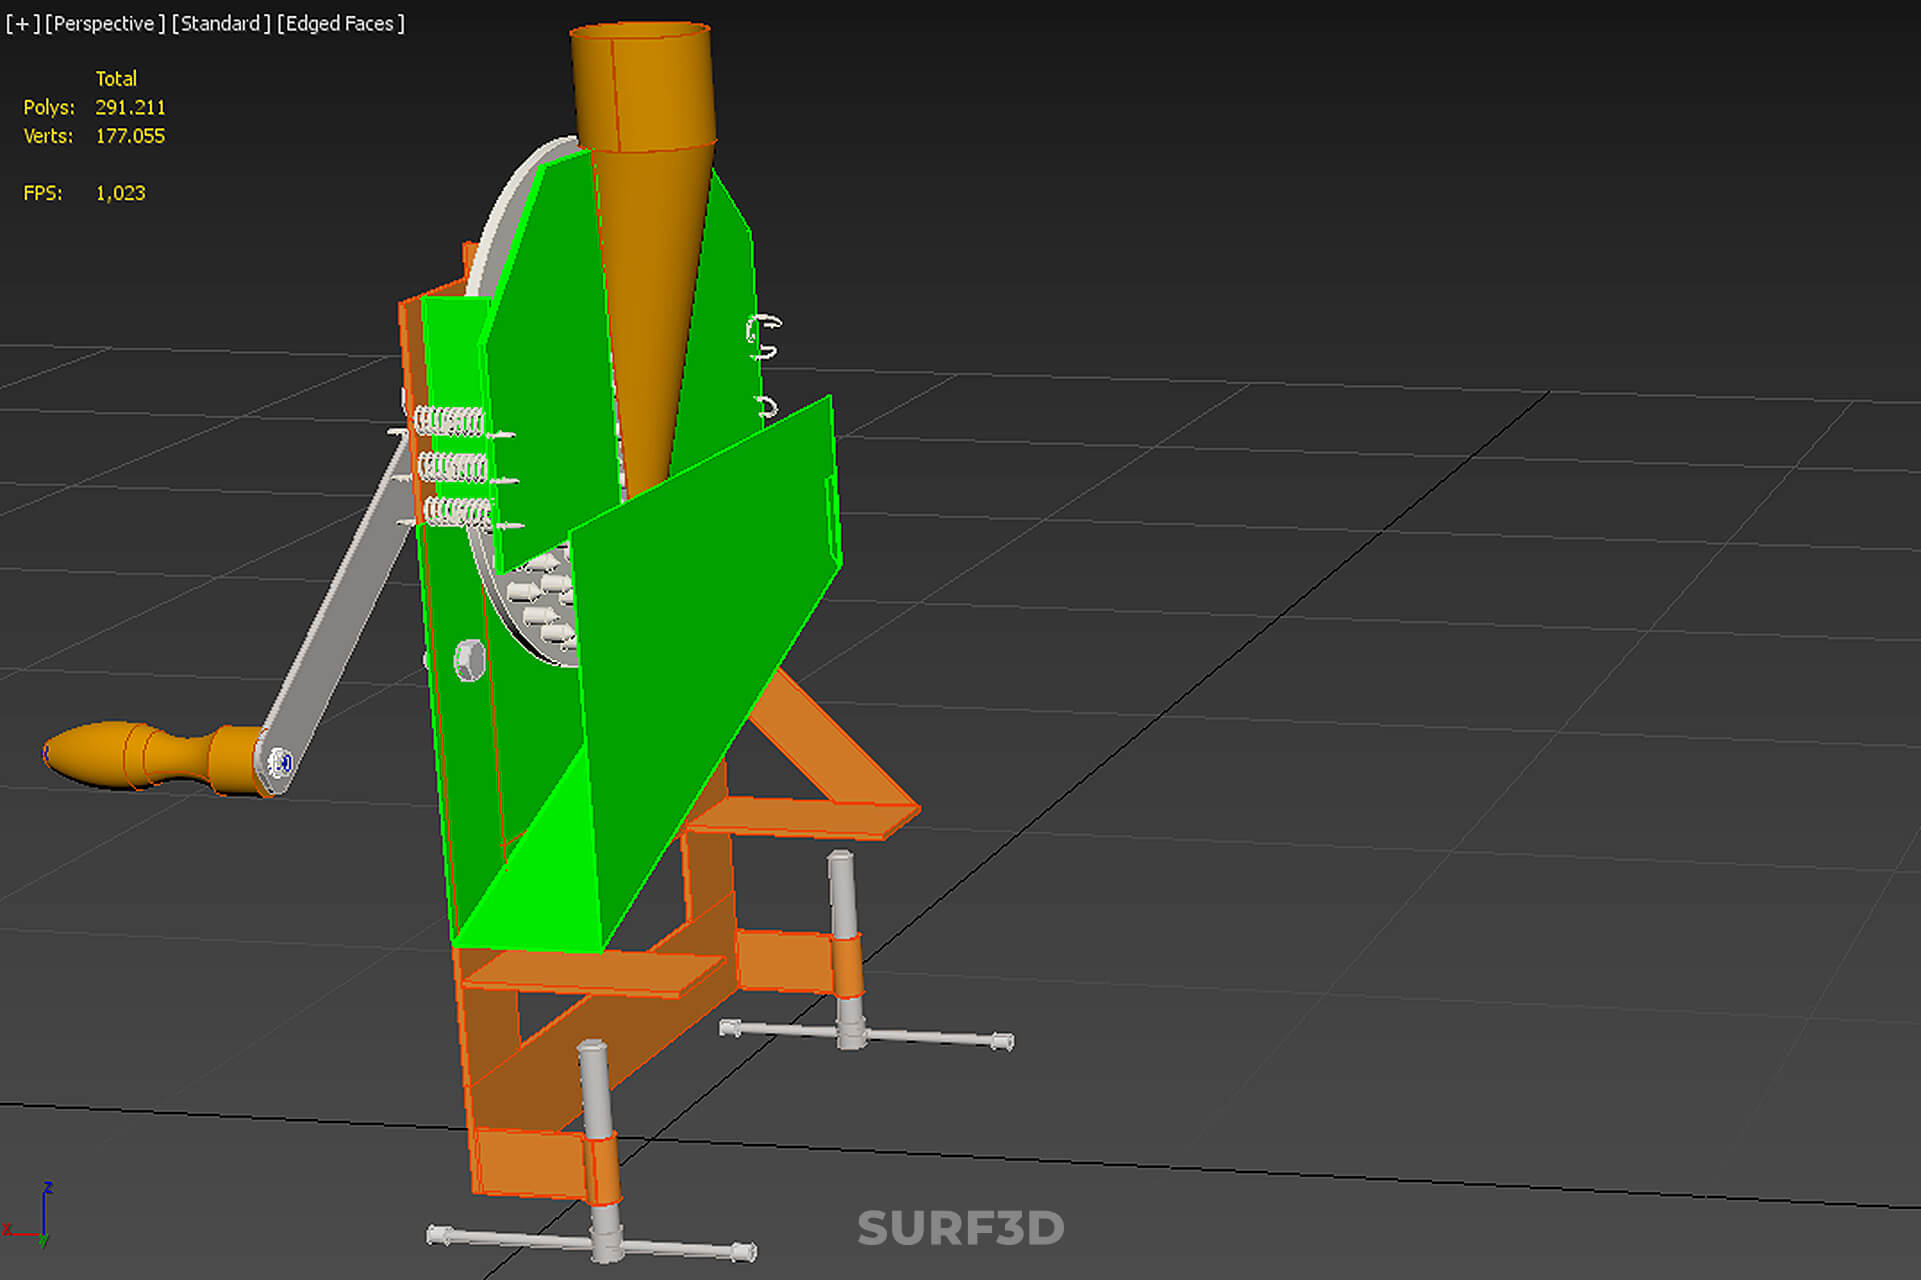1921x1280 pixels.
Task: Click the Total statistics header
Action: point(116,79)
